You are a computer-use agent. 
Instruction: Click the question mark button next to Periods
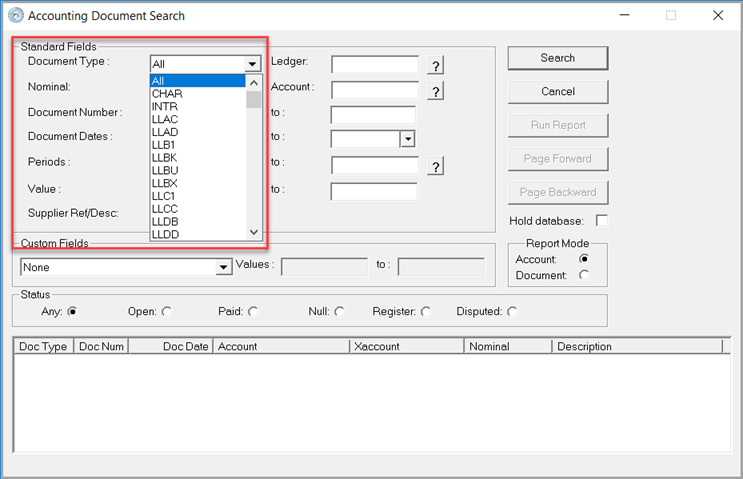point(435,167)
